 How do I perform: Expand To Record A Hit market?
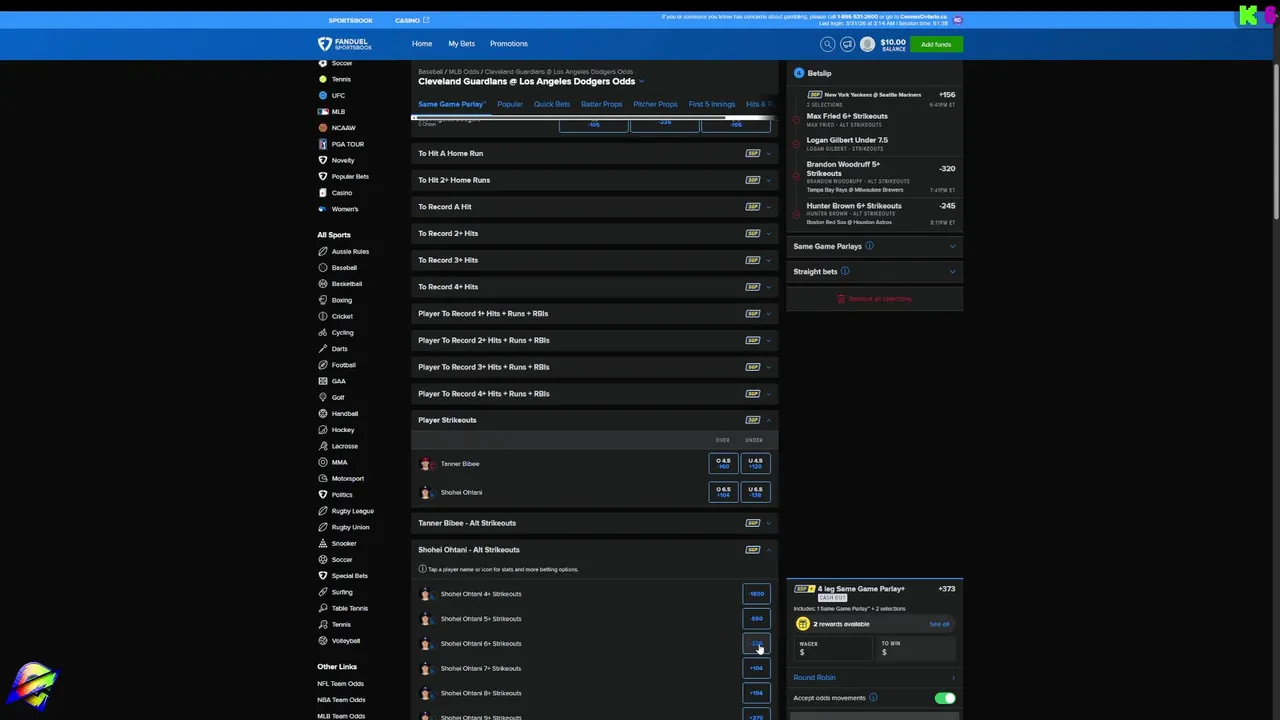coord(595,207)
